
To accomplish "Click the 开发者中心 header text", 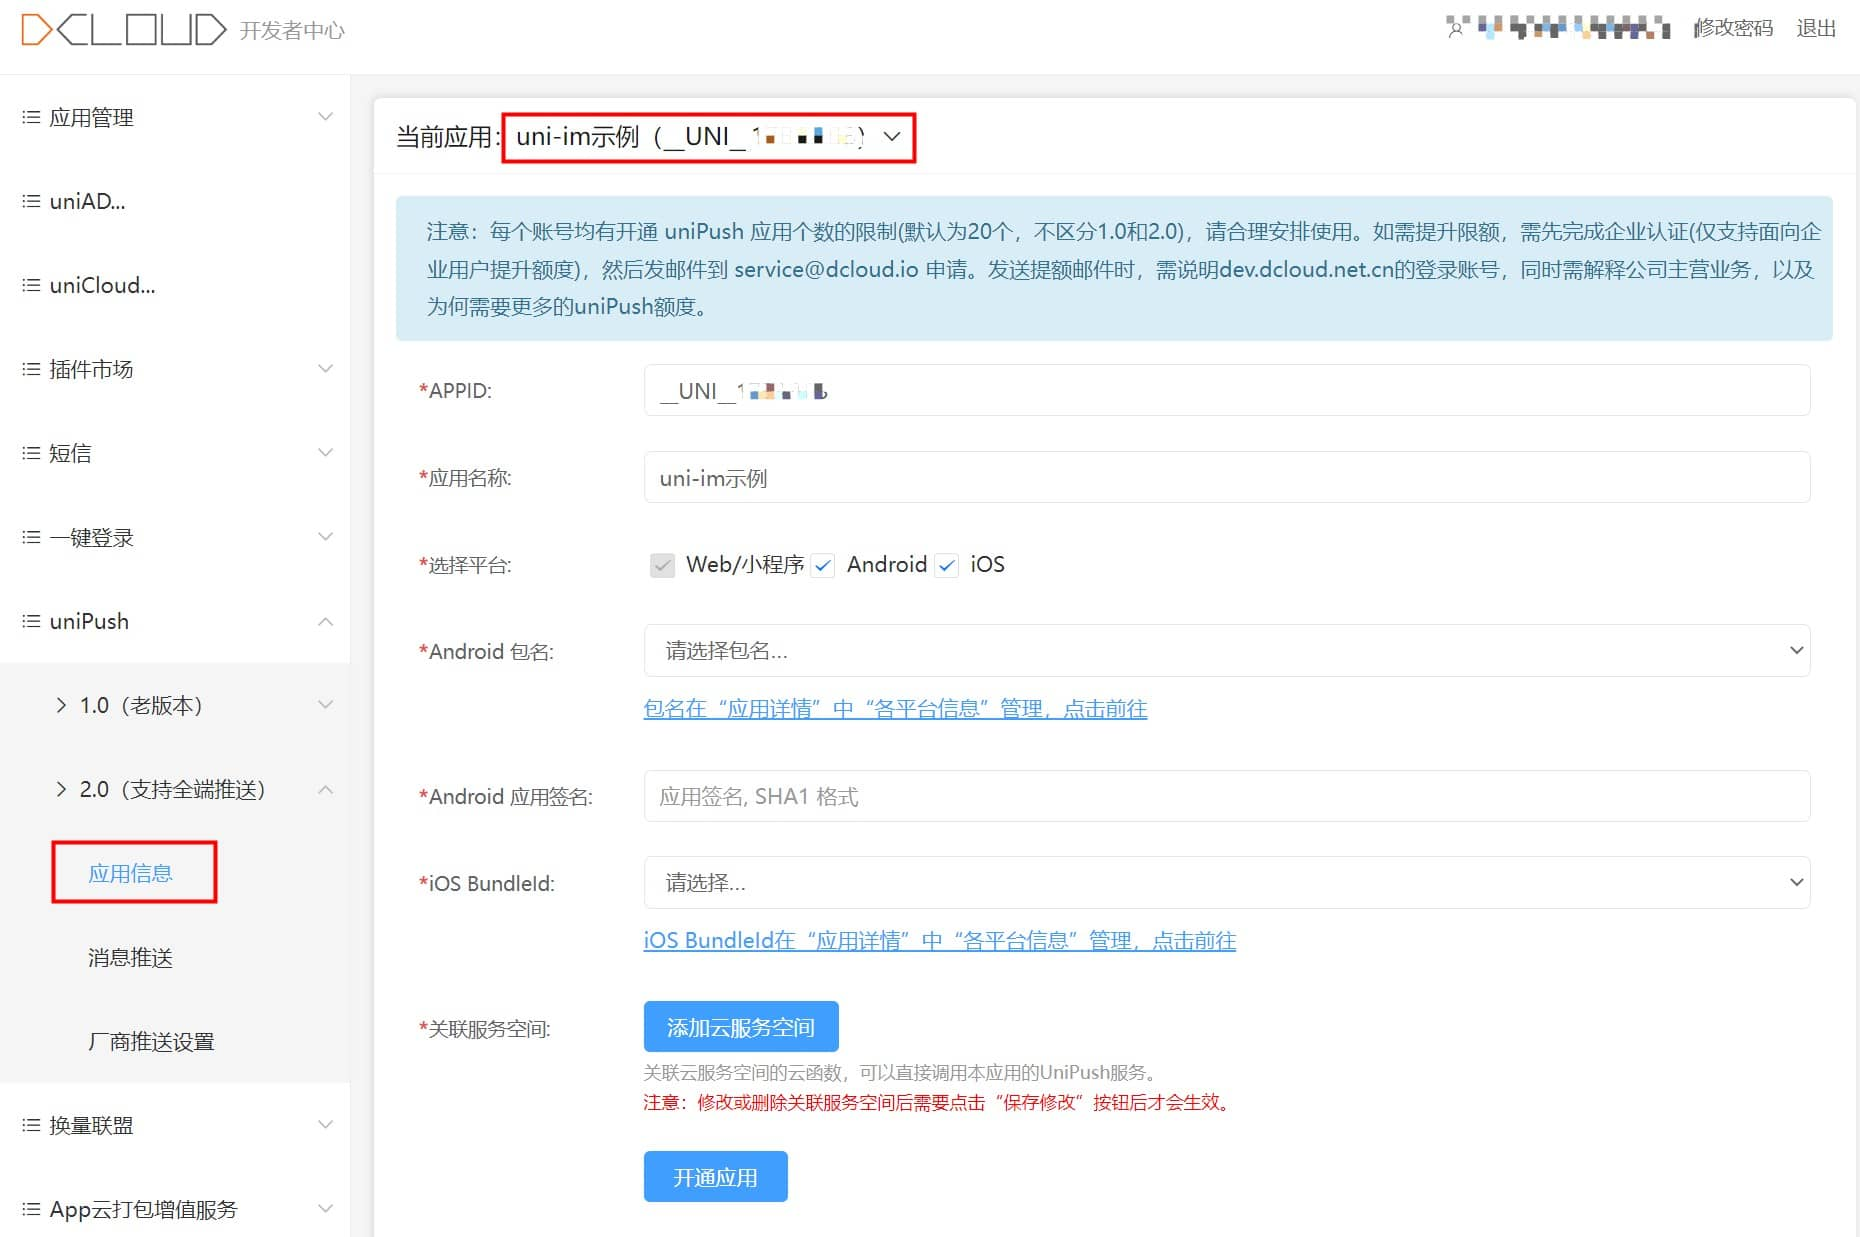I will [x=292, y=31].
